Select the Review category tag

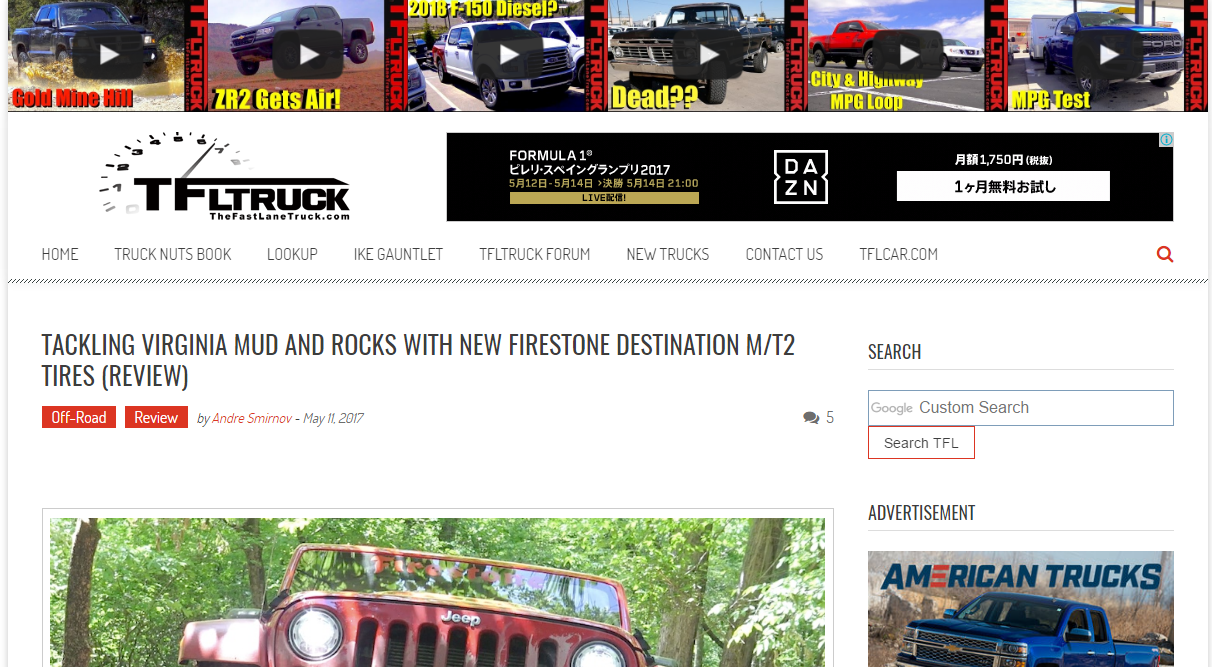(x=156, y=418)
